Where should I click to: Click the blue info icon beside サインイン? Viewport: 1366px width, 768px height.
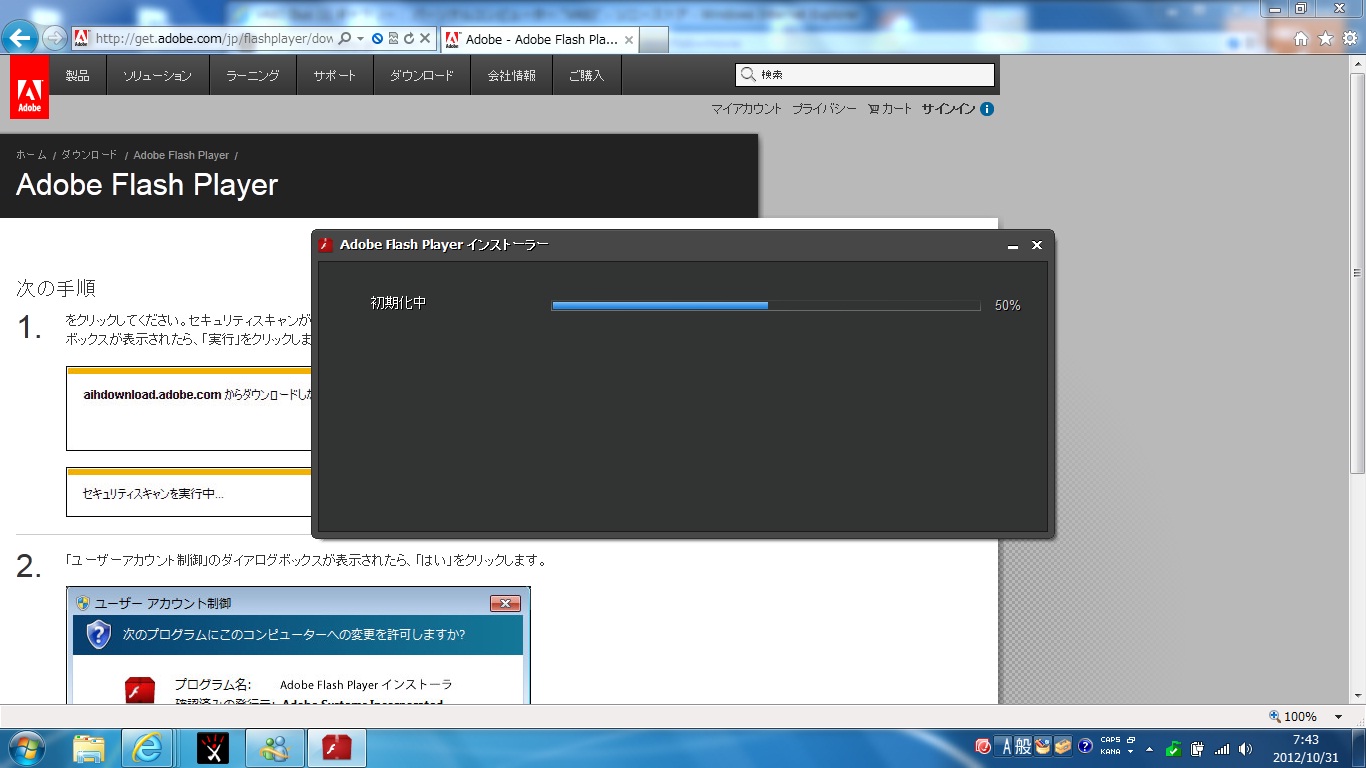(987, 109)
